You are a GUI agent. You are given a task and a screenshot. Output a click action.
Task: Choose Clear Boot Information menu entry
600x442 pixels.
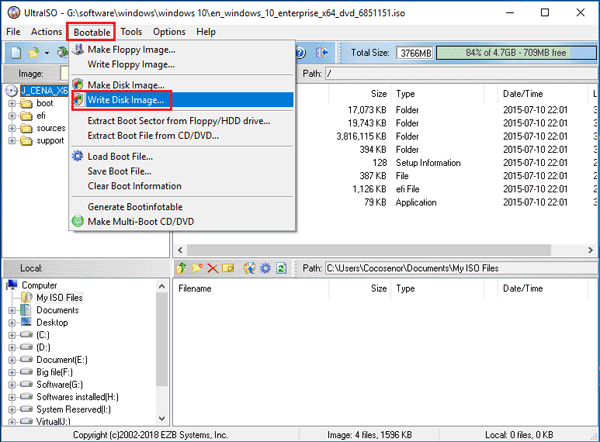tap(134, 186)
